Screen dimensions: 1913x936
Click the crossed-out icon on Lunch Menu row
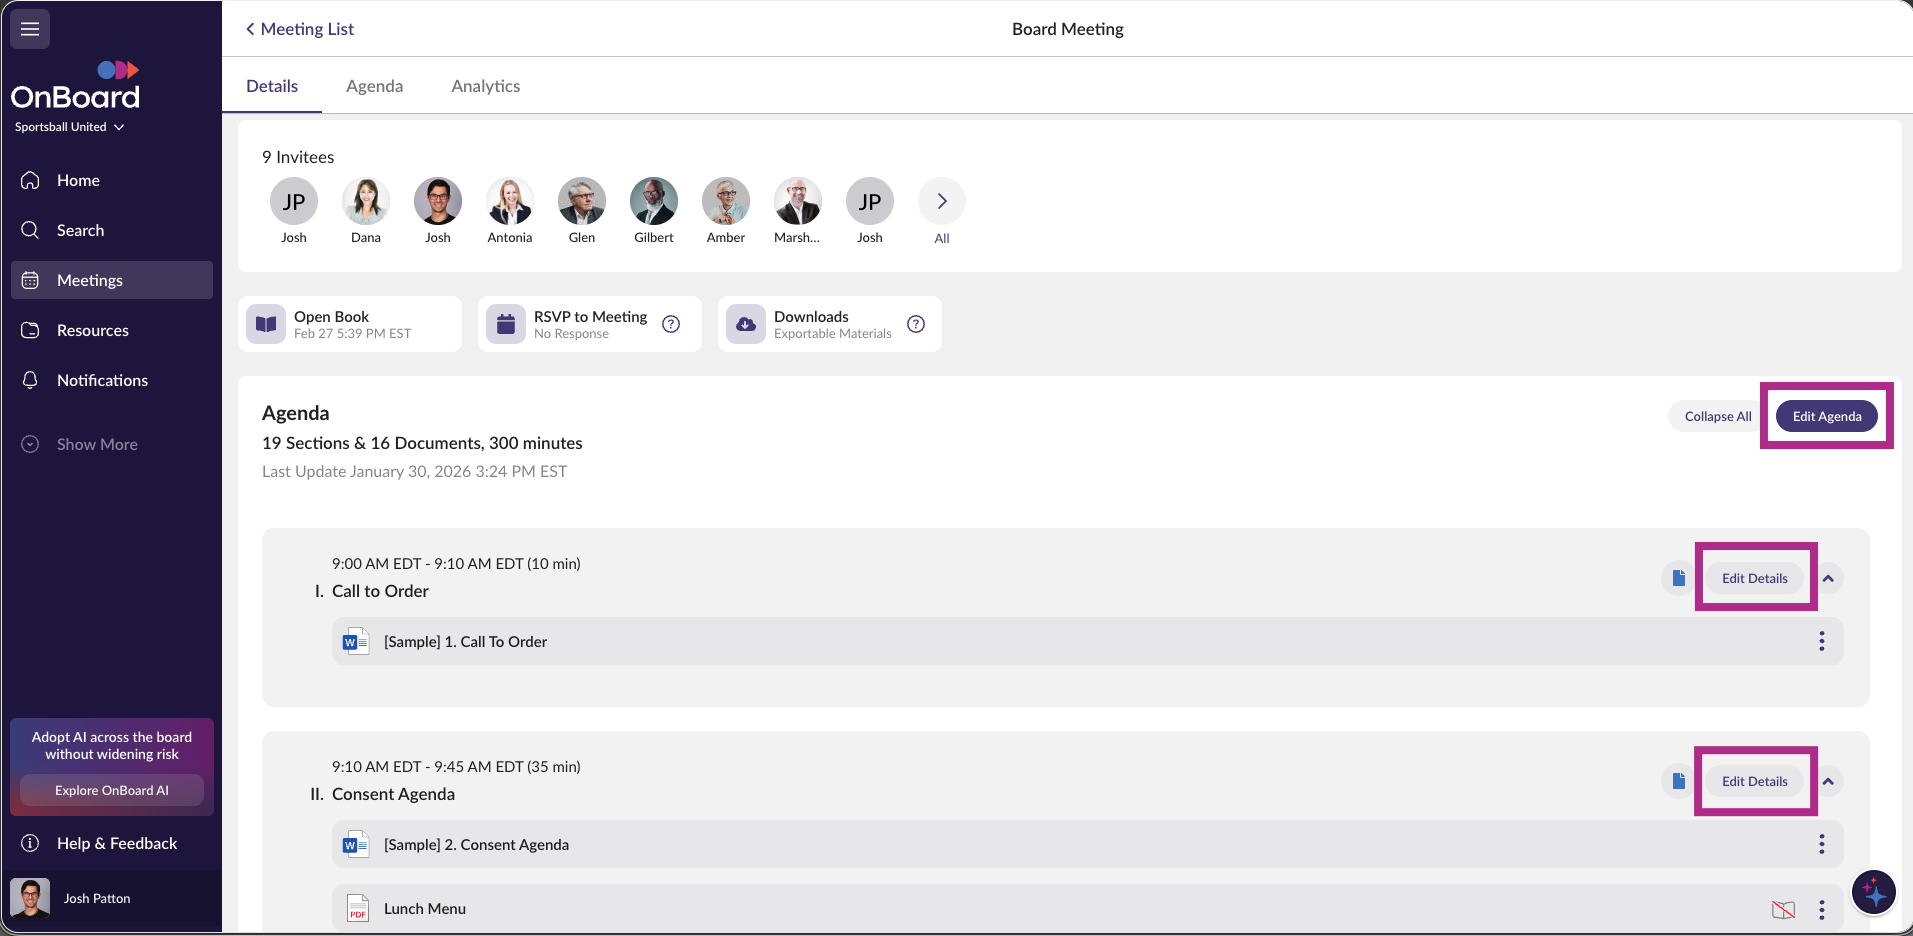(1783, 909)
